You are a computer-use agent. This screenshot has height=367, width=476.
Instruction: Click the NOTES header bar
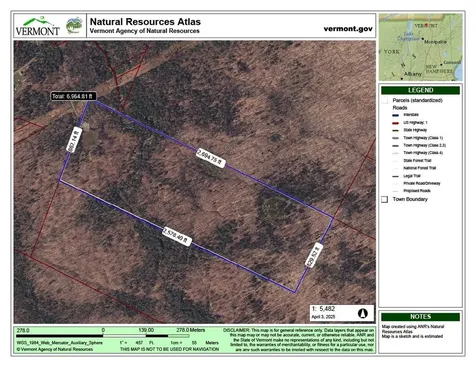coord(420,317)
